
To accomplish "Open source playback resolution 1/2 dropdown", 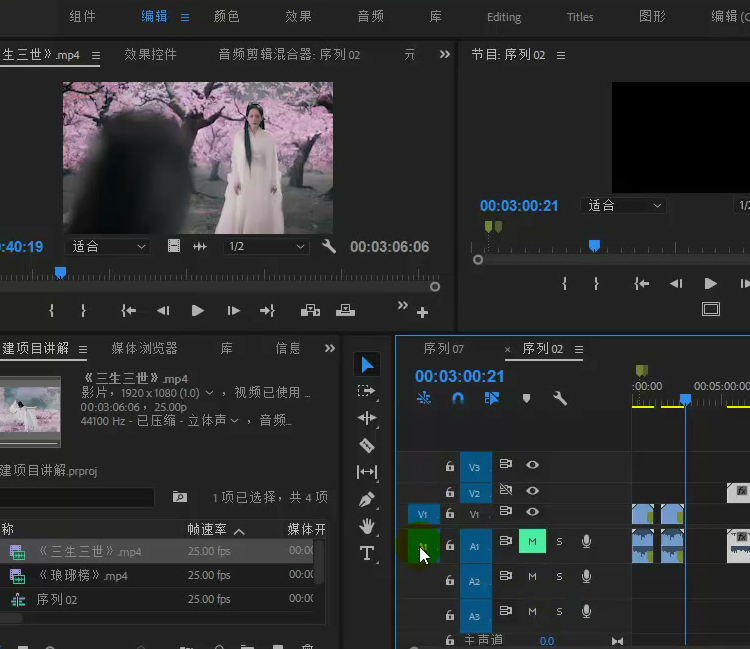I will pyautogui.click(x=266, y=246).
